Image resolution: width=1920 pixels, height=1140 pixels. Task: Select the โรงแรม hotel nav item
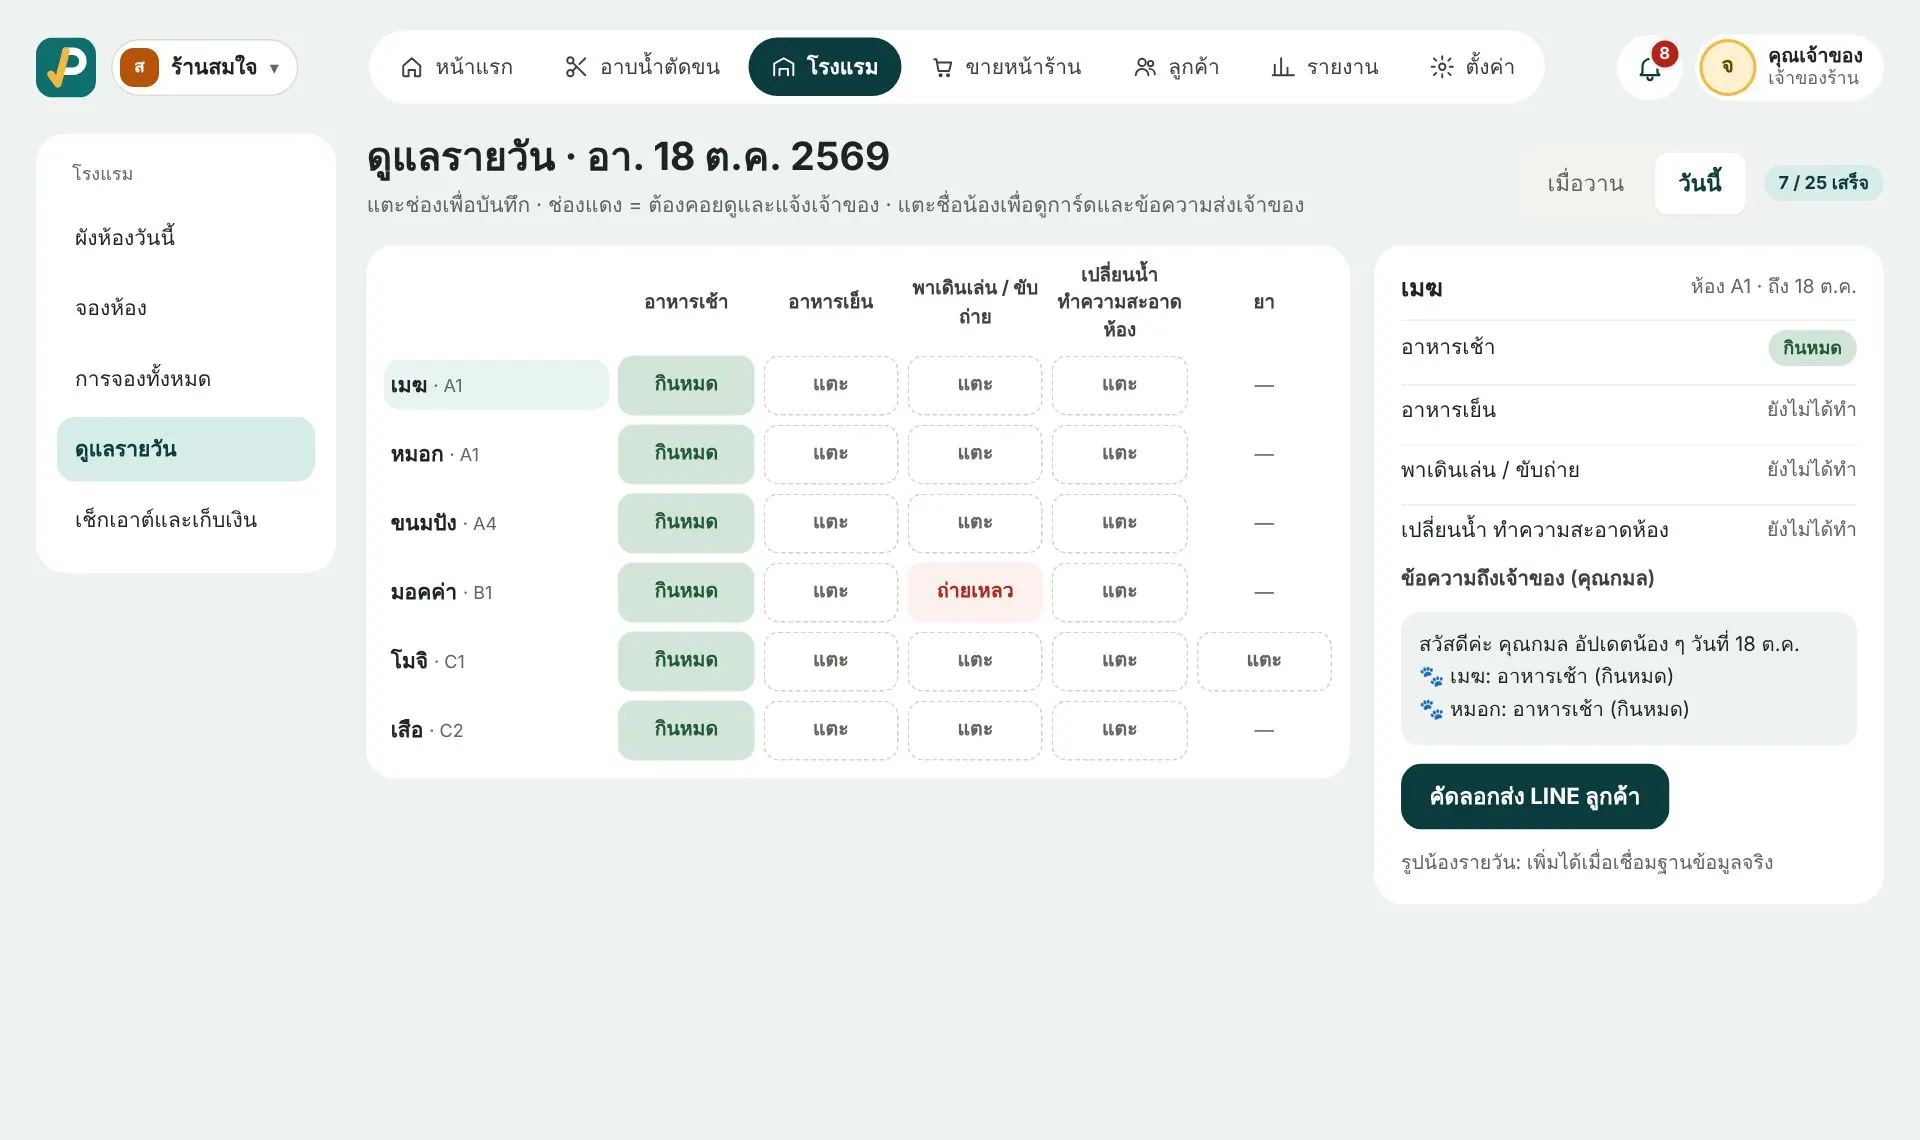pyautogui.click(x=824, y=67)
